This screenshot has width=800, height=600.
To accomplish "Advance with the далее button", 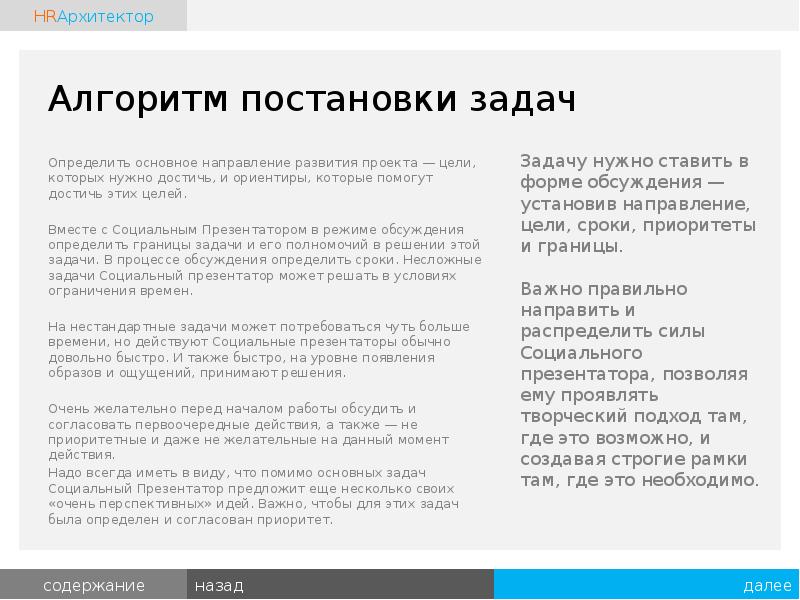I will click(x=767, y=585).
